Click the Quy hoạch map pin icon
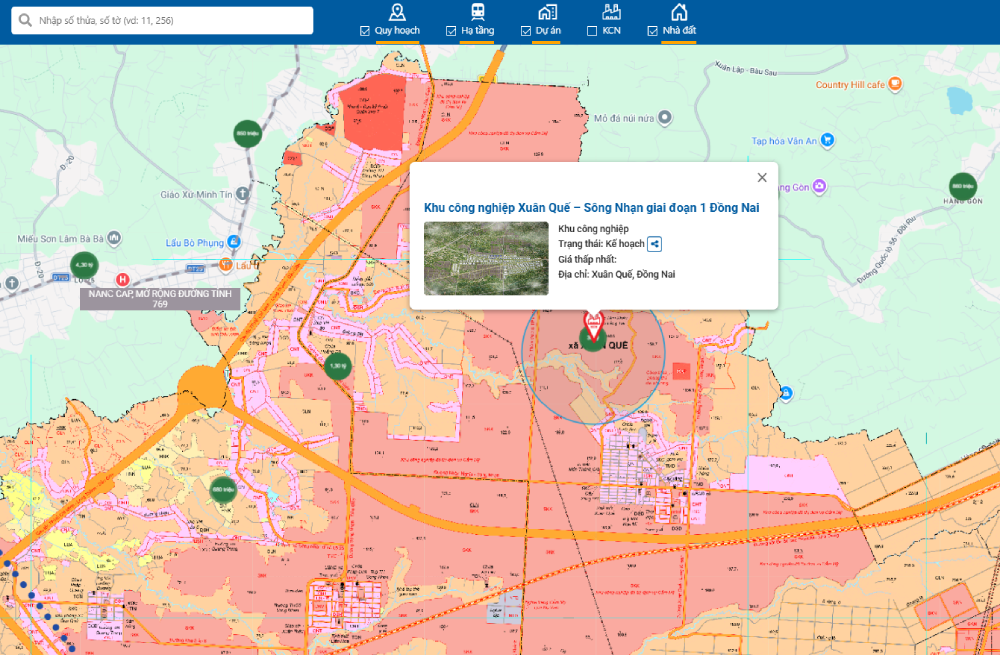The width and height of the screenshot is (1000, 655). (397, 12)
